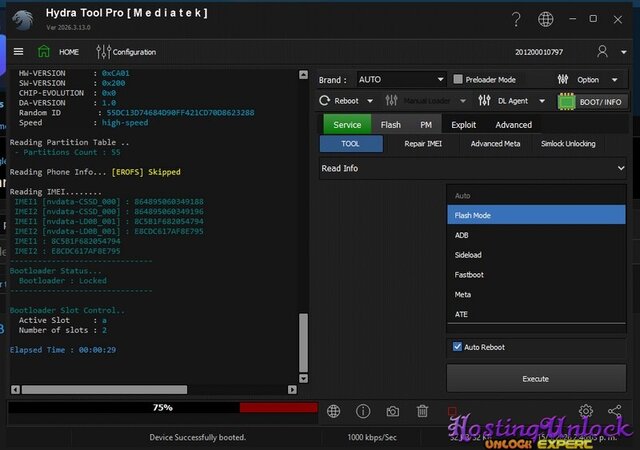This screenshot has height=450, width=640.
Task: Click the globe icon in title bar
Action: pos(545,19)
